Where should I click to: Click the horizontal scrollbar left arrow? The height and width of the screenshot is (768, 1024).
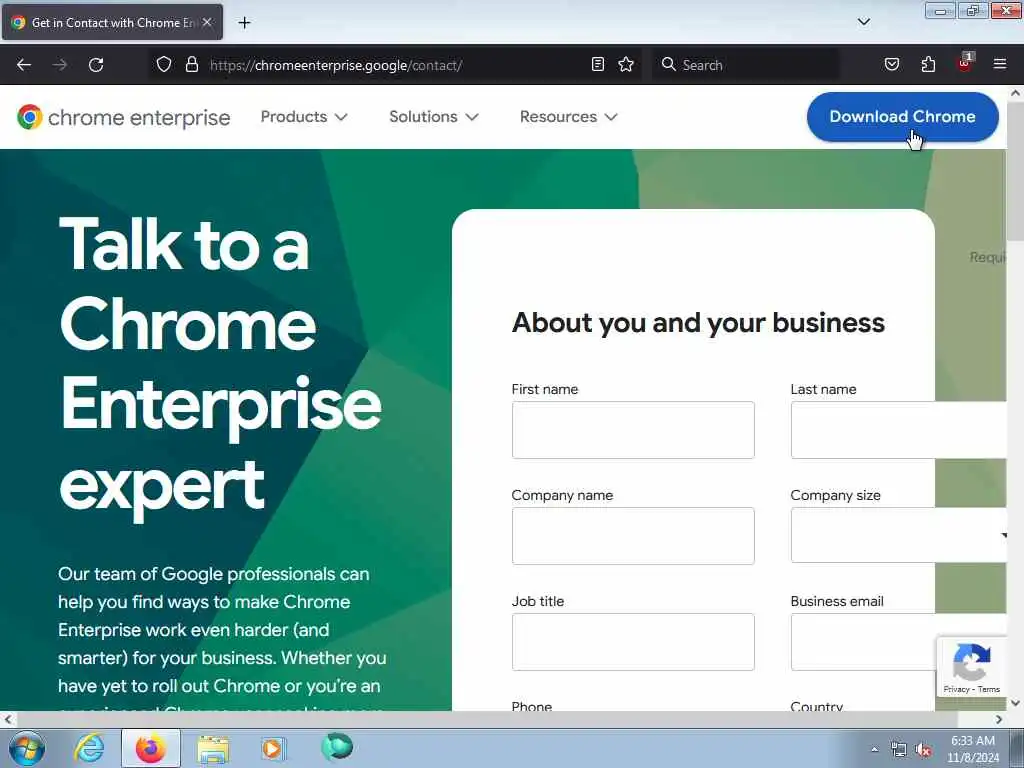click(x=8, y=719)
